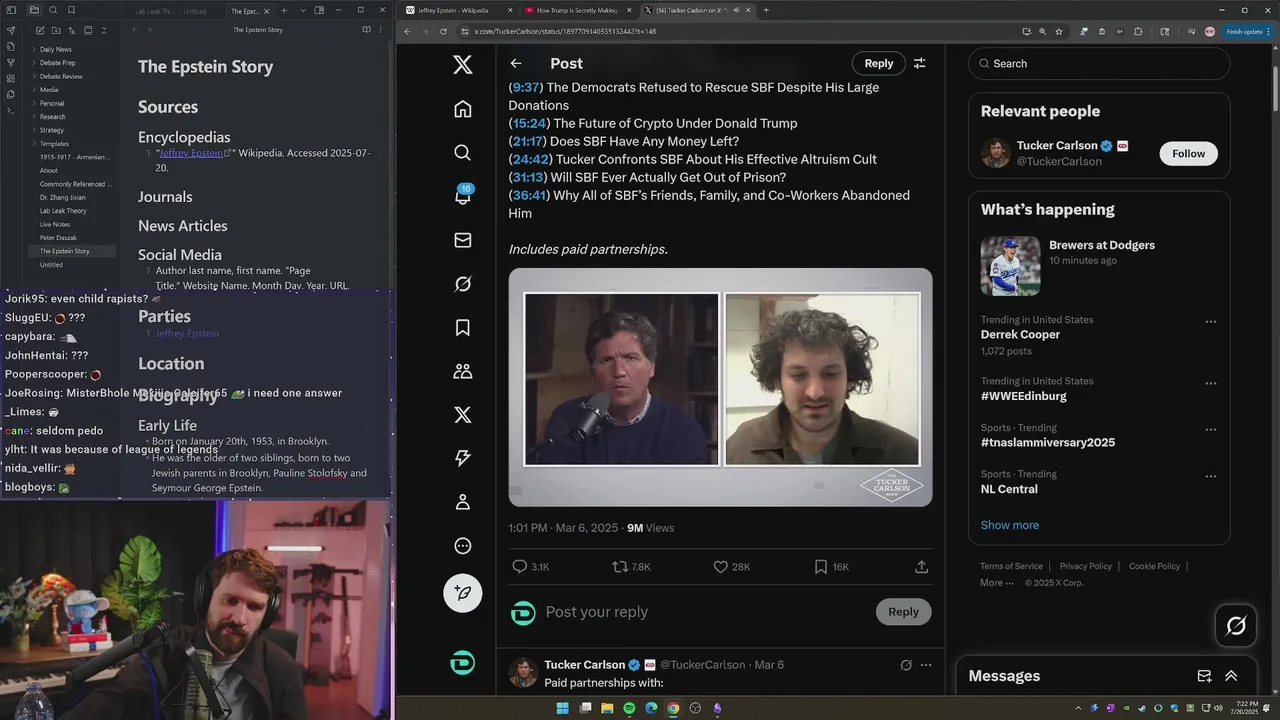Play the Tucker Carlson SBF video

(720, 387)
